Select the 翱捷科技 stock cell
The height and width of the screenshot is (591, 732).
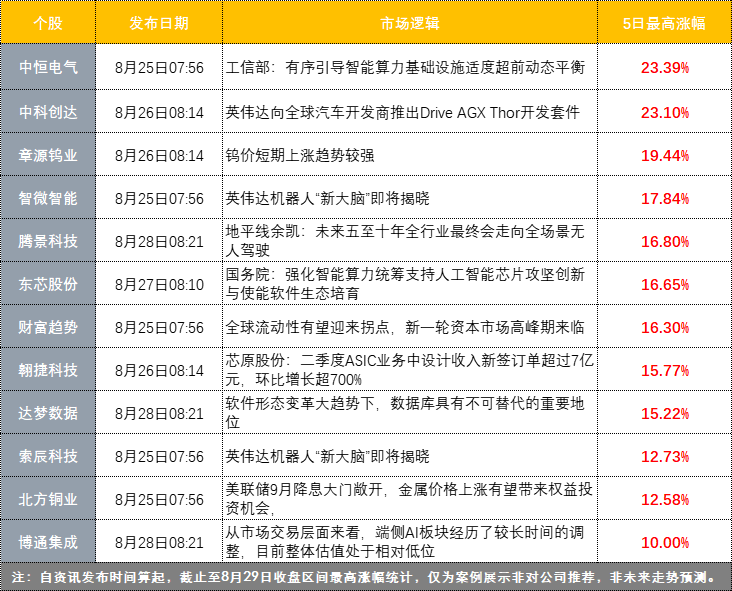(x=48, y=370)
